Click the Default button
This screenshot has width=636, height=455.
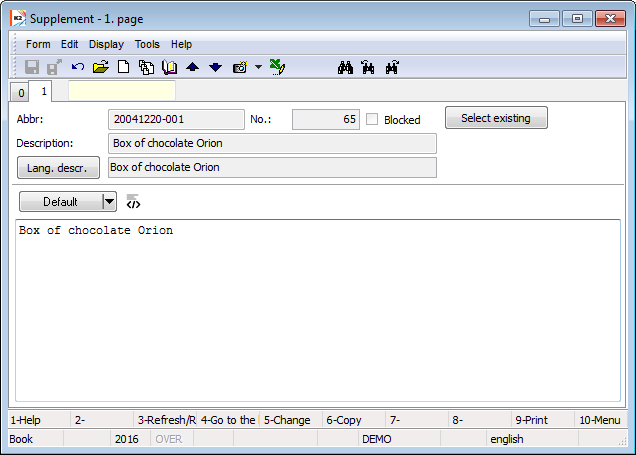coord(60,202)
